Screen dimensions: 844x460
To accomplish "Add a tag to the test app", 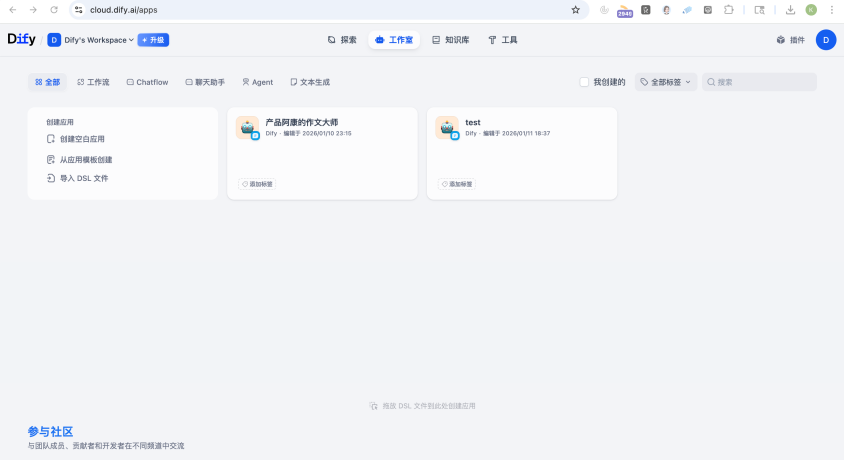I will 457,184.
